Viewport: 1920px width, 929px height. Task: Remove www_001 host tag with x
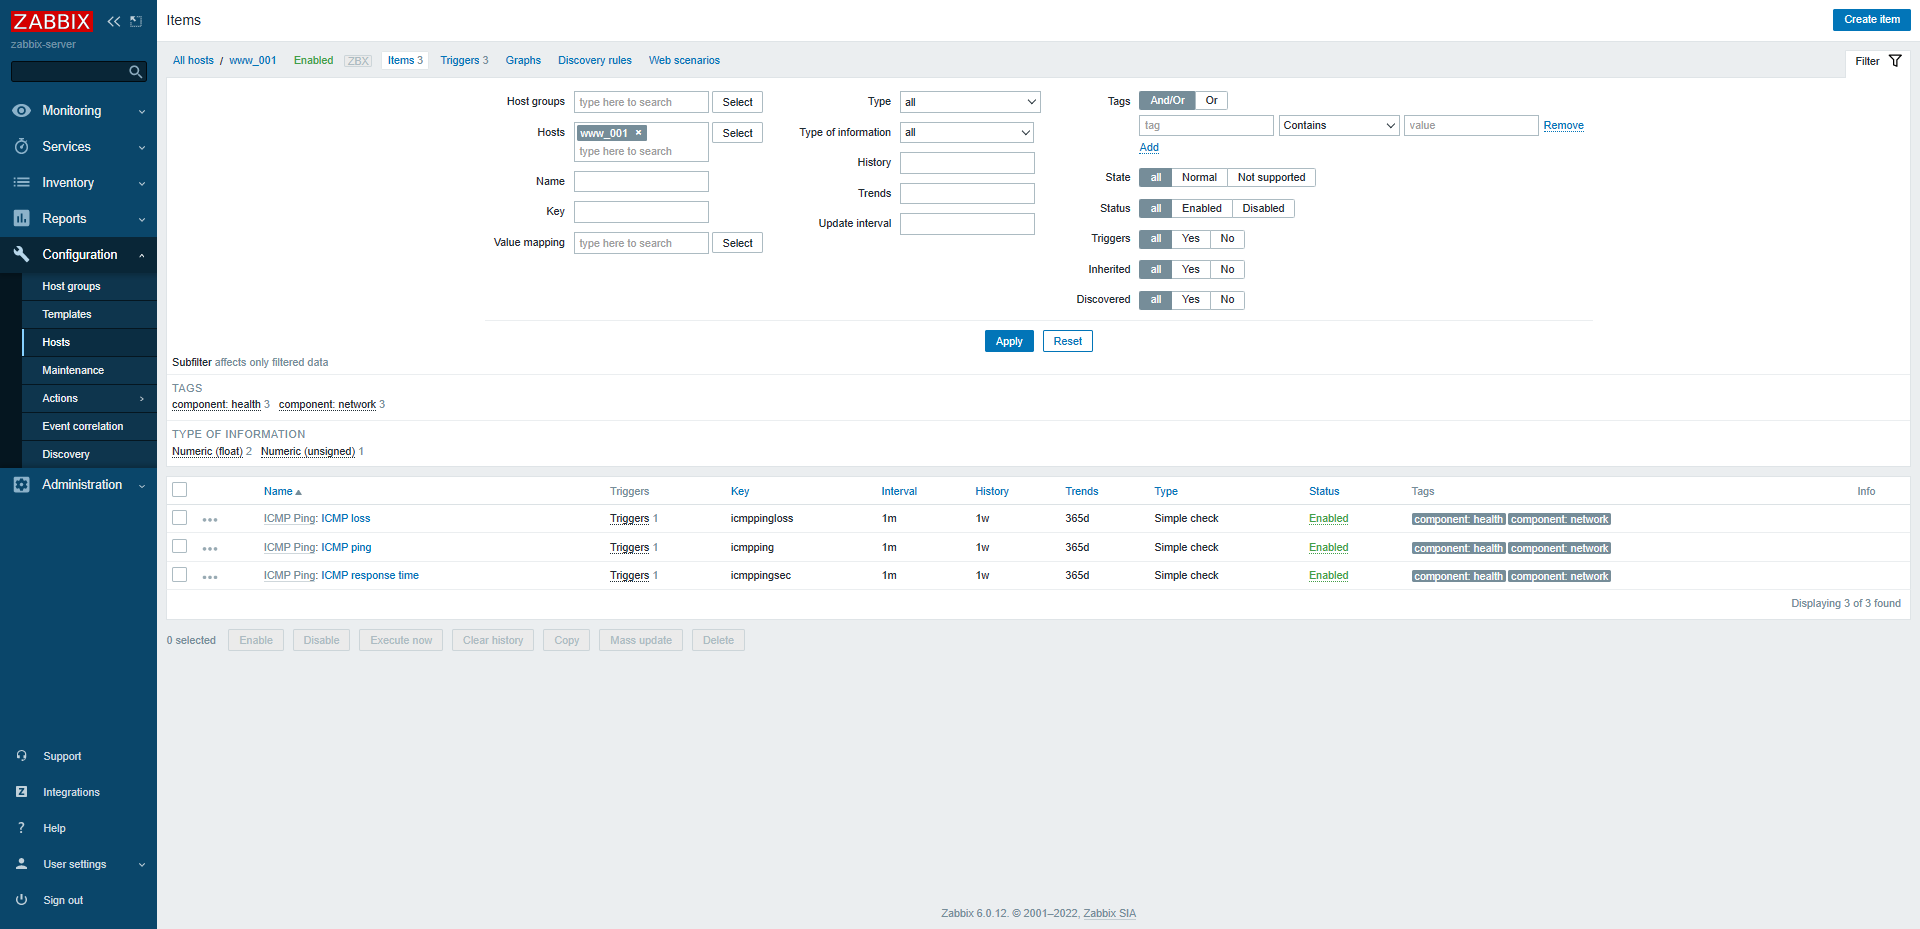tap(638, 133)
